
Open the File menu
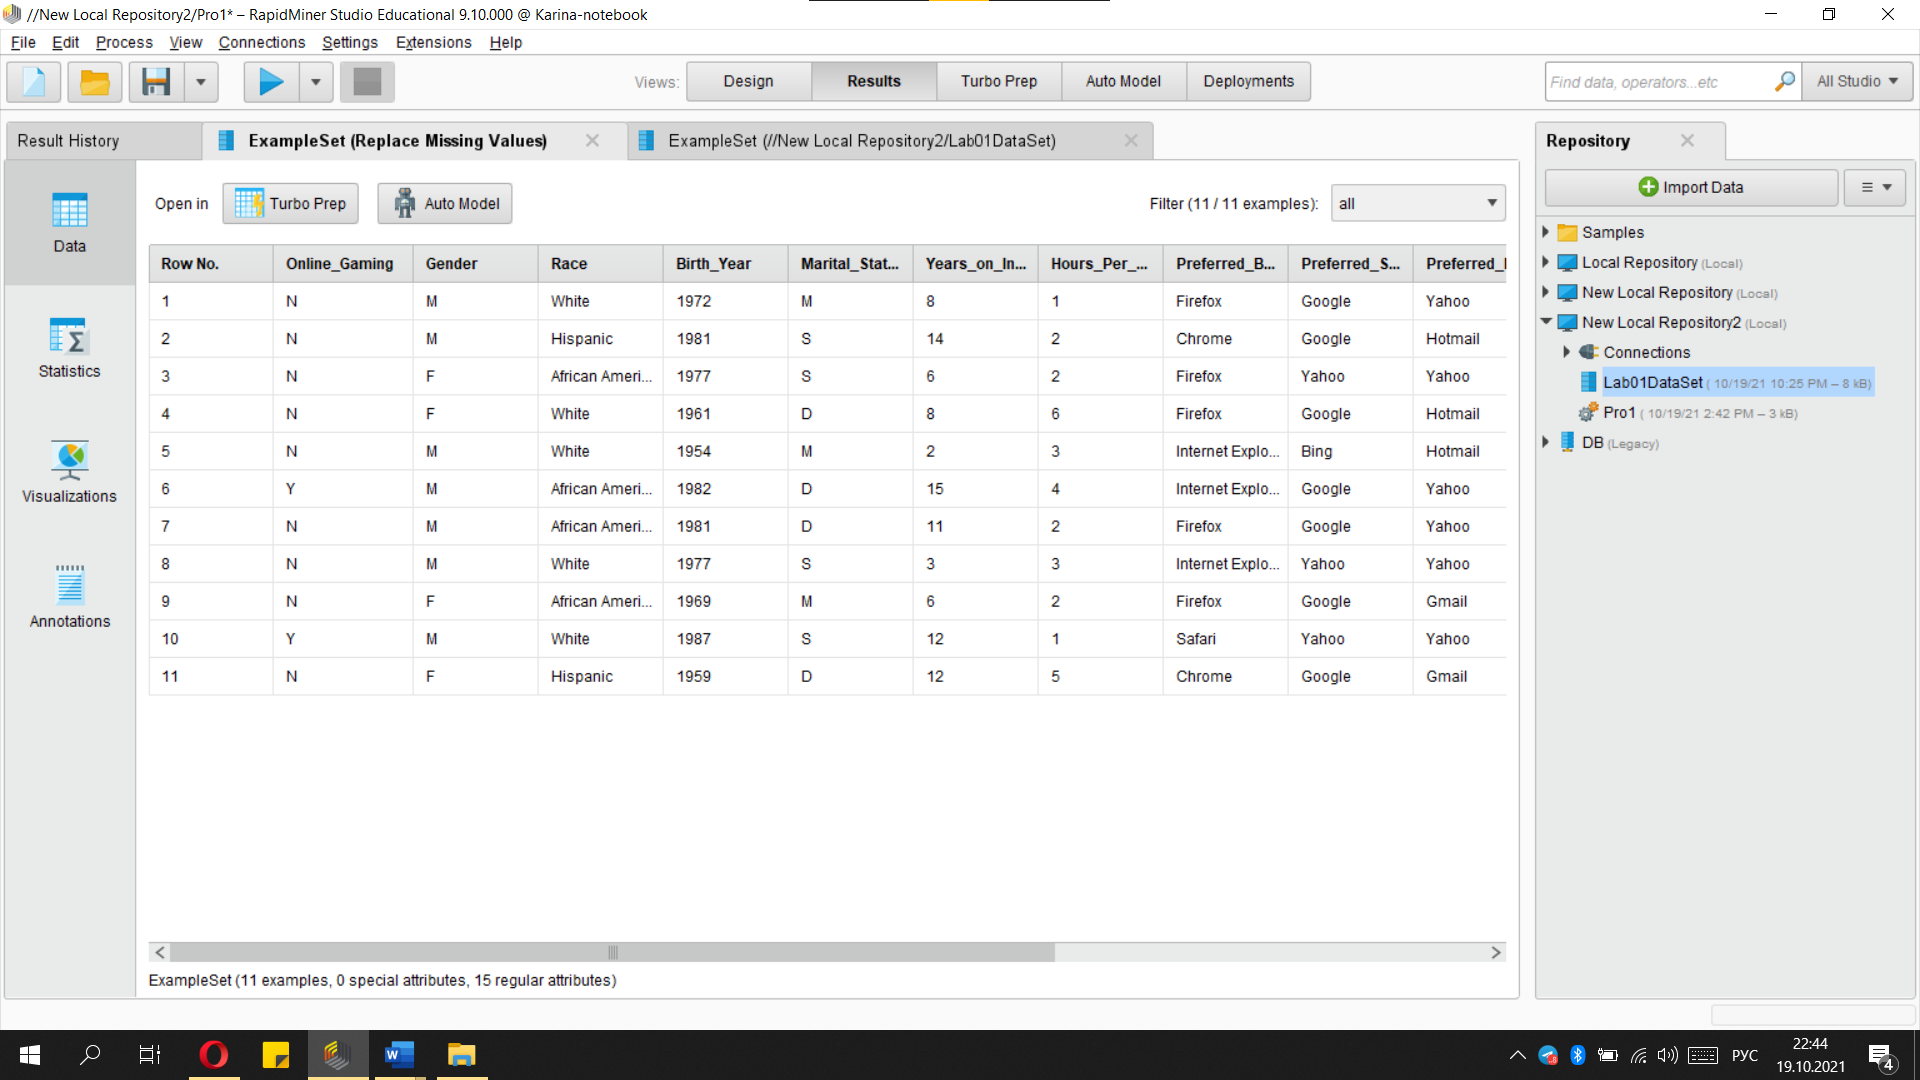pos(23,42)
